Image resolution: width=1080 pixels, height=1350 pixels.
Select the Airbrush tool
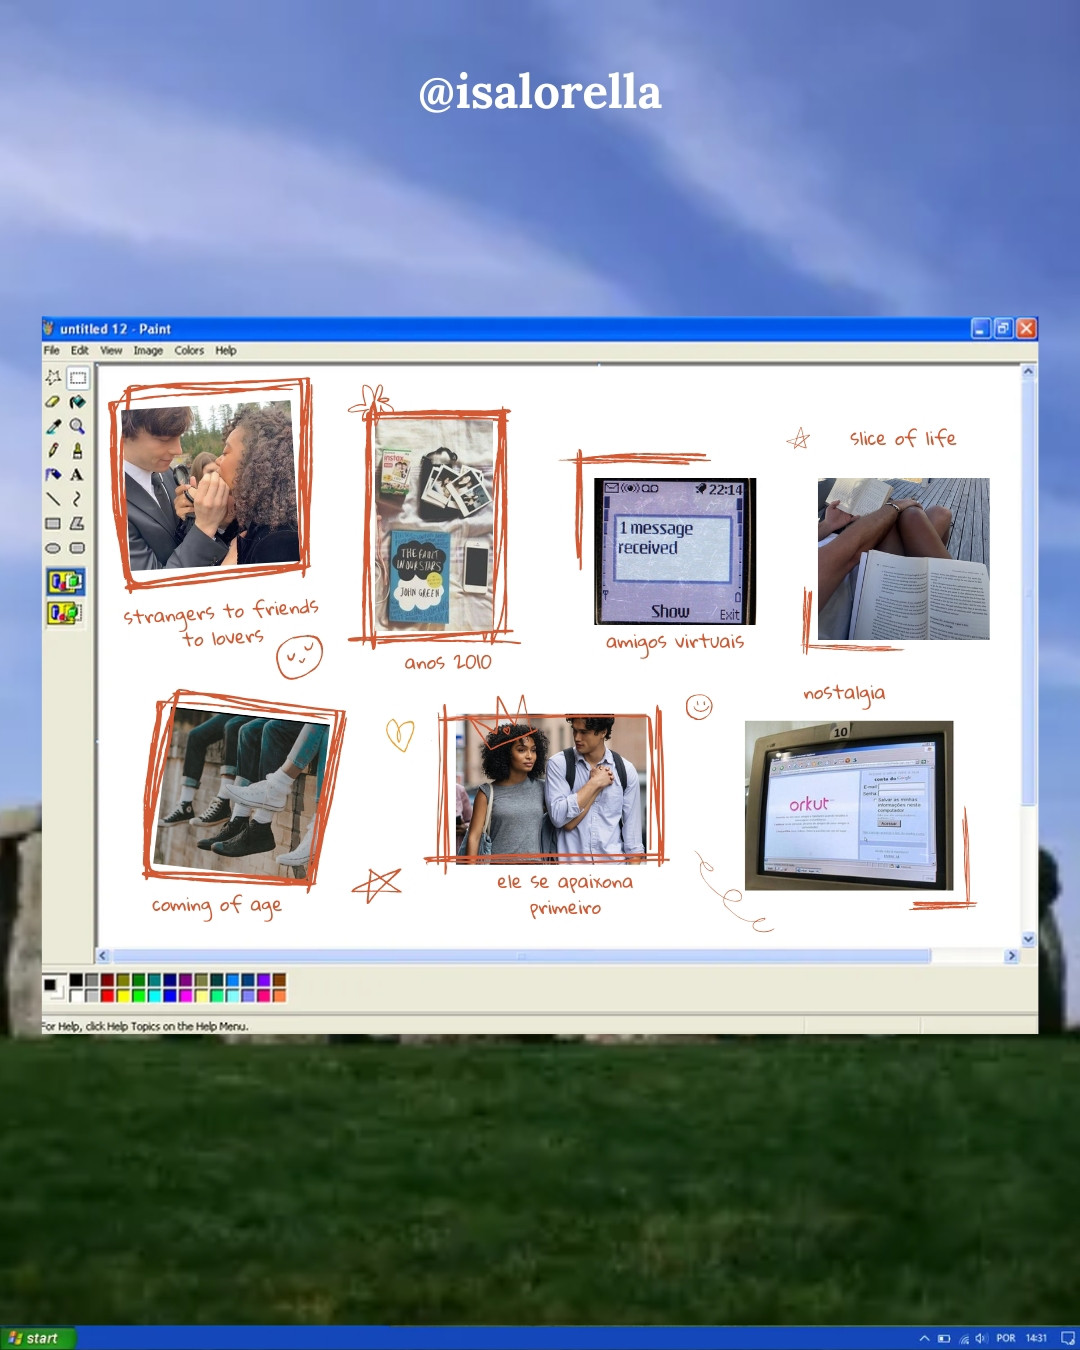pos(53,475)
